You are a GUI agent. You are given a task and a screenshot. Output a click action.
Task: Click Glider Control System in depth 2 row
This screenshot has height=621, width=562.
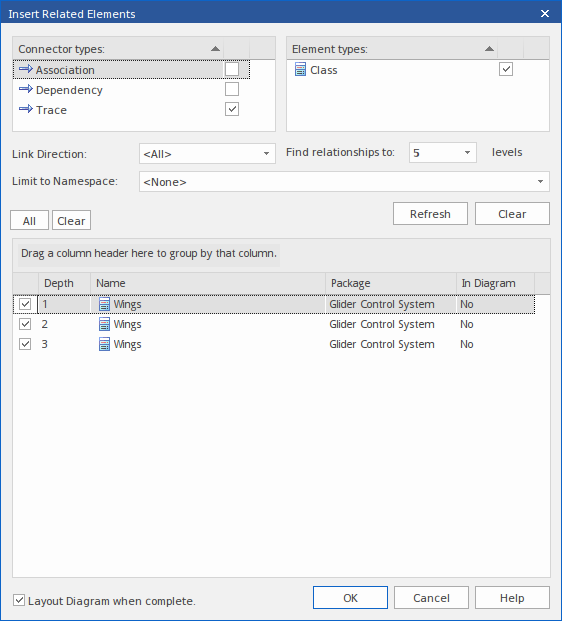pyautogui.click(x=382, y=324)
